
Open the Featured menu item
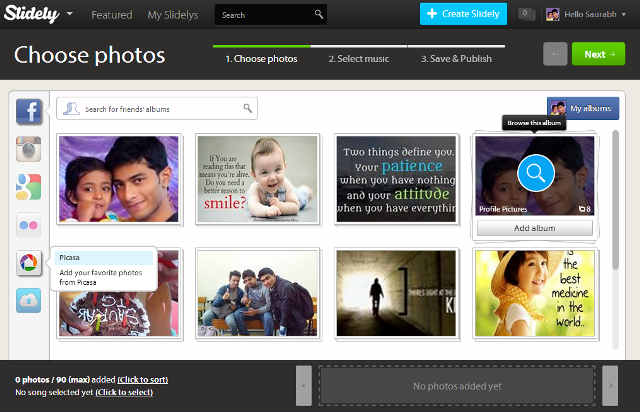112,15
